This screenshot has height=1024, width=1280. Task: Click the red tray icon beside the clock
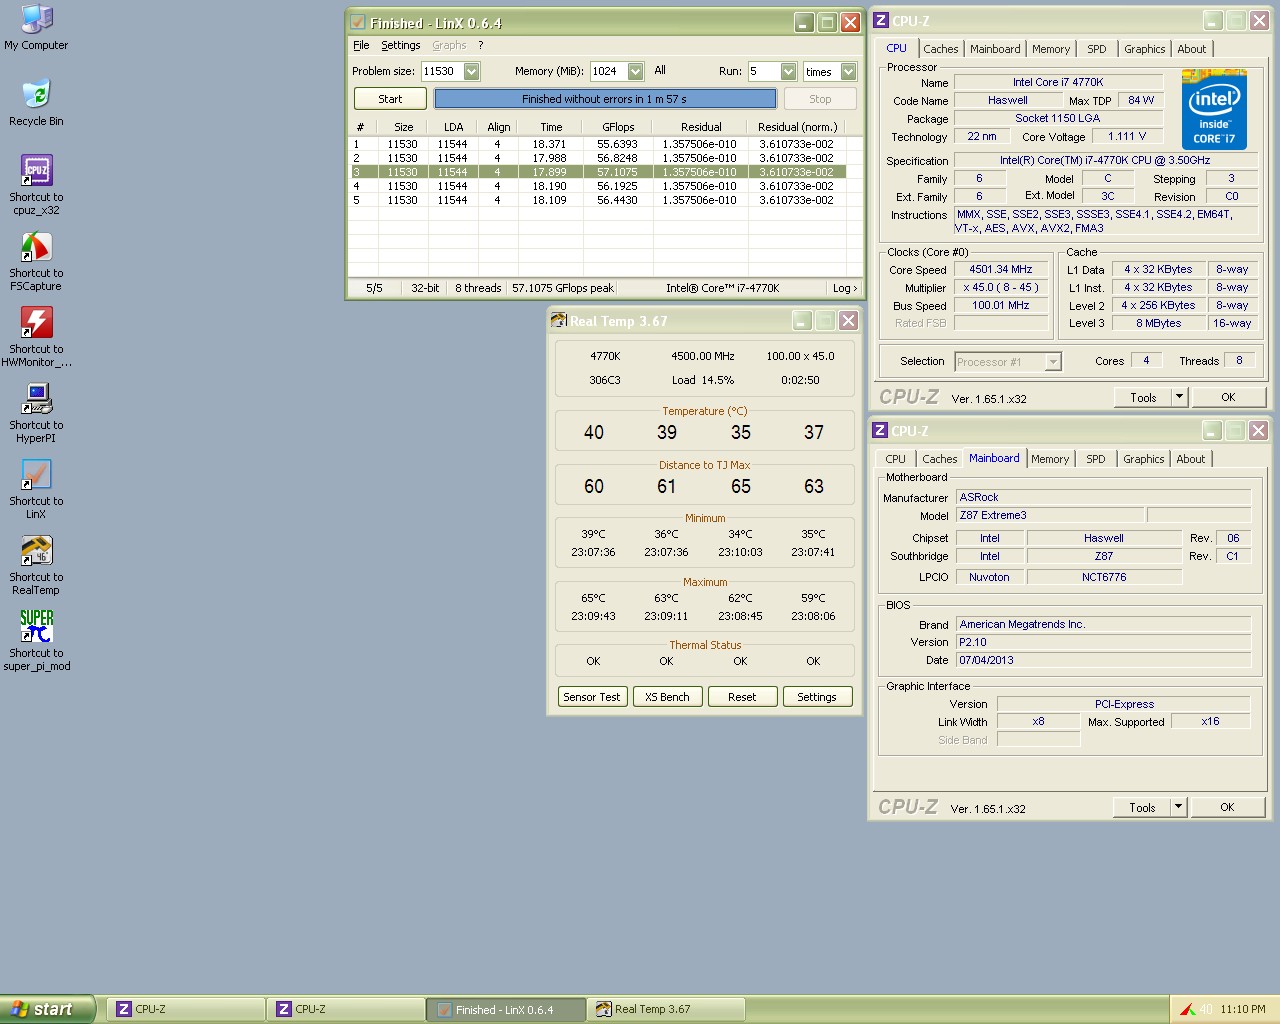[x=1187, y=1009]
